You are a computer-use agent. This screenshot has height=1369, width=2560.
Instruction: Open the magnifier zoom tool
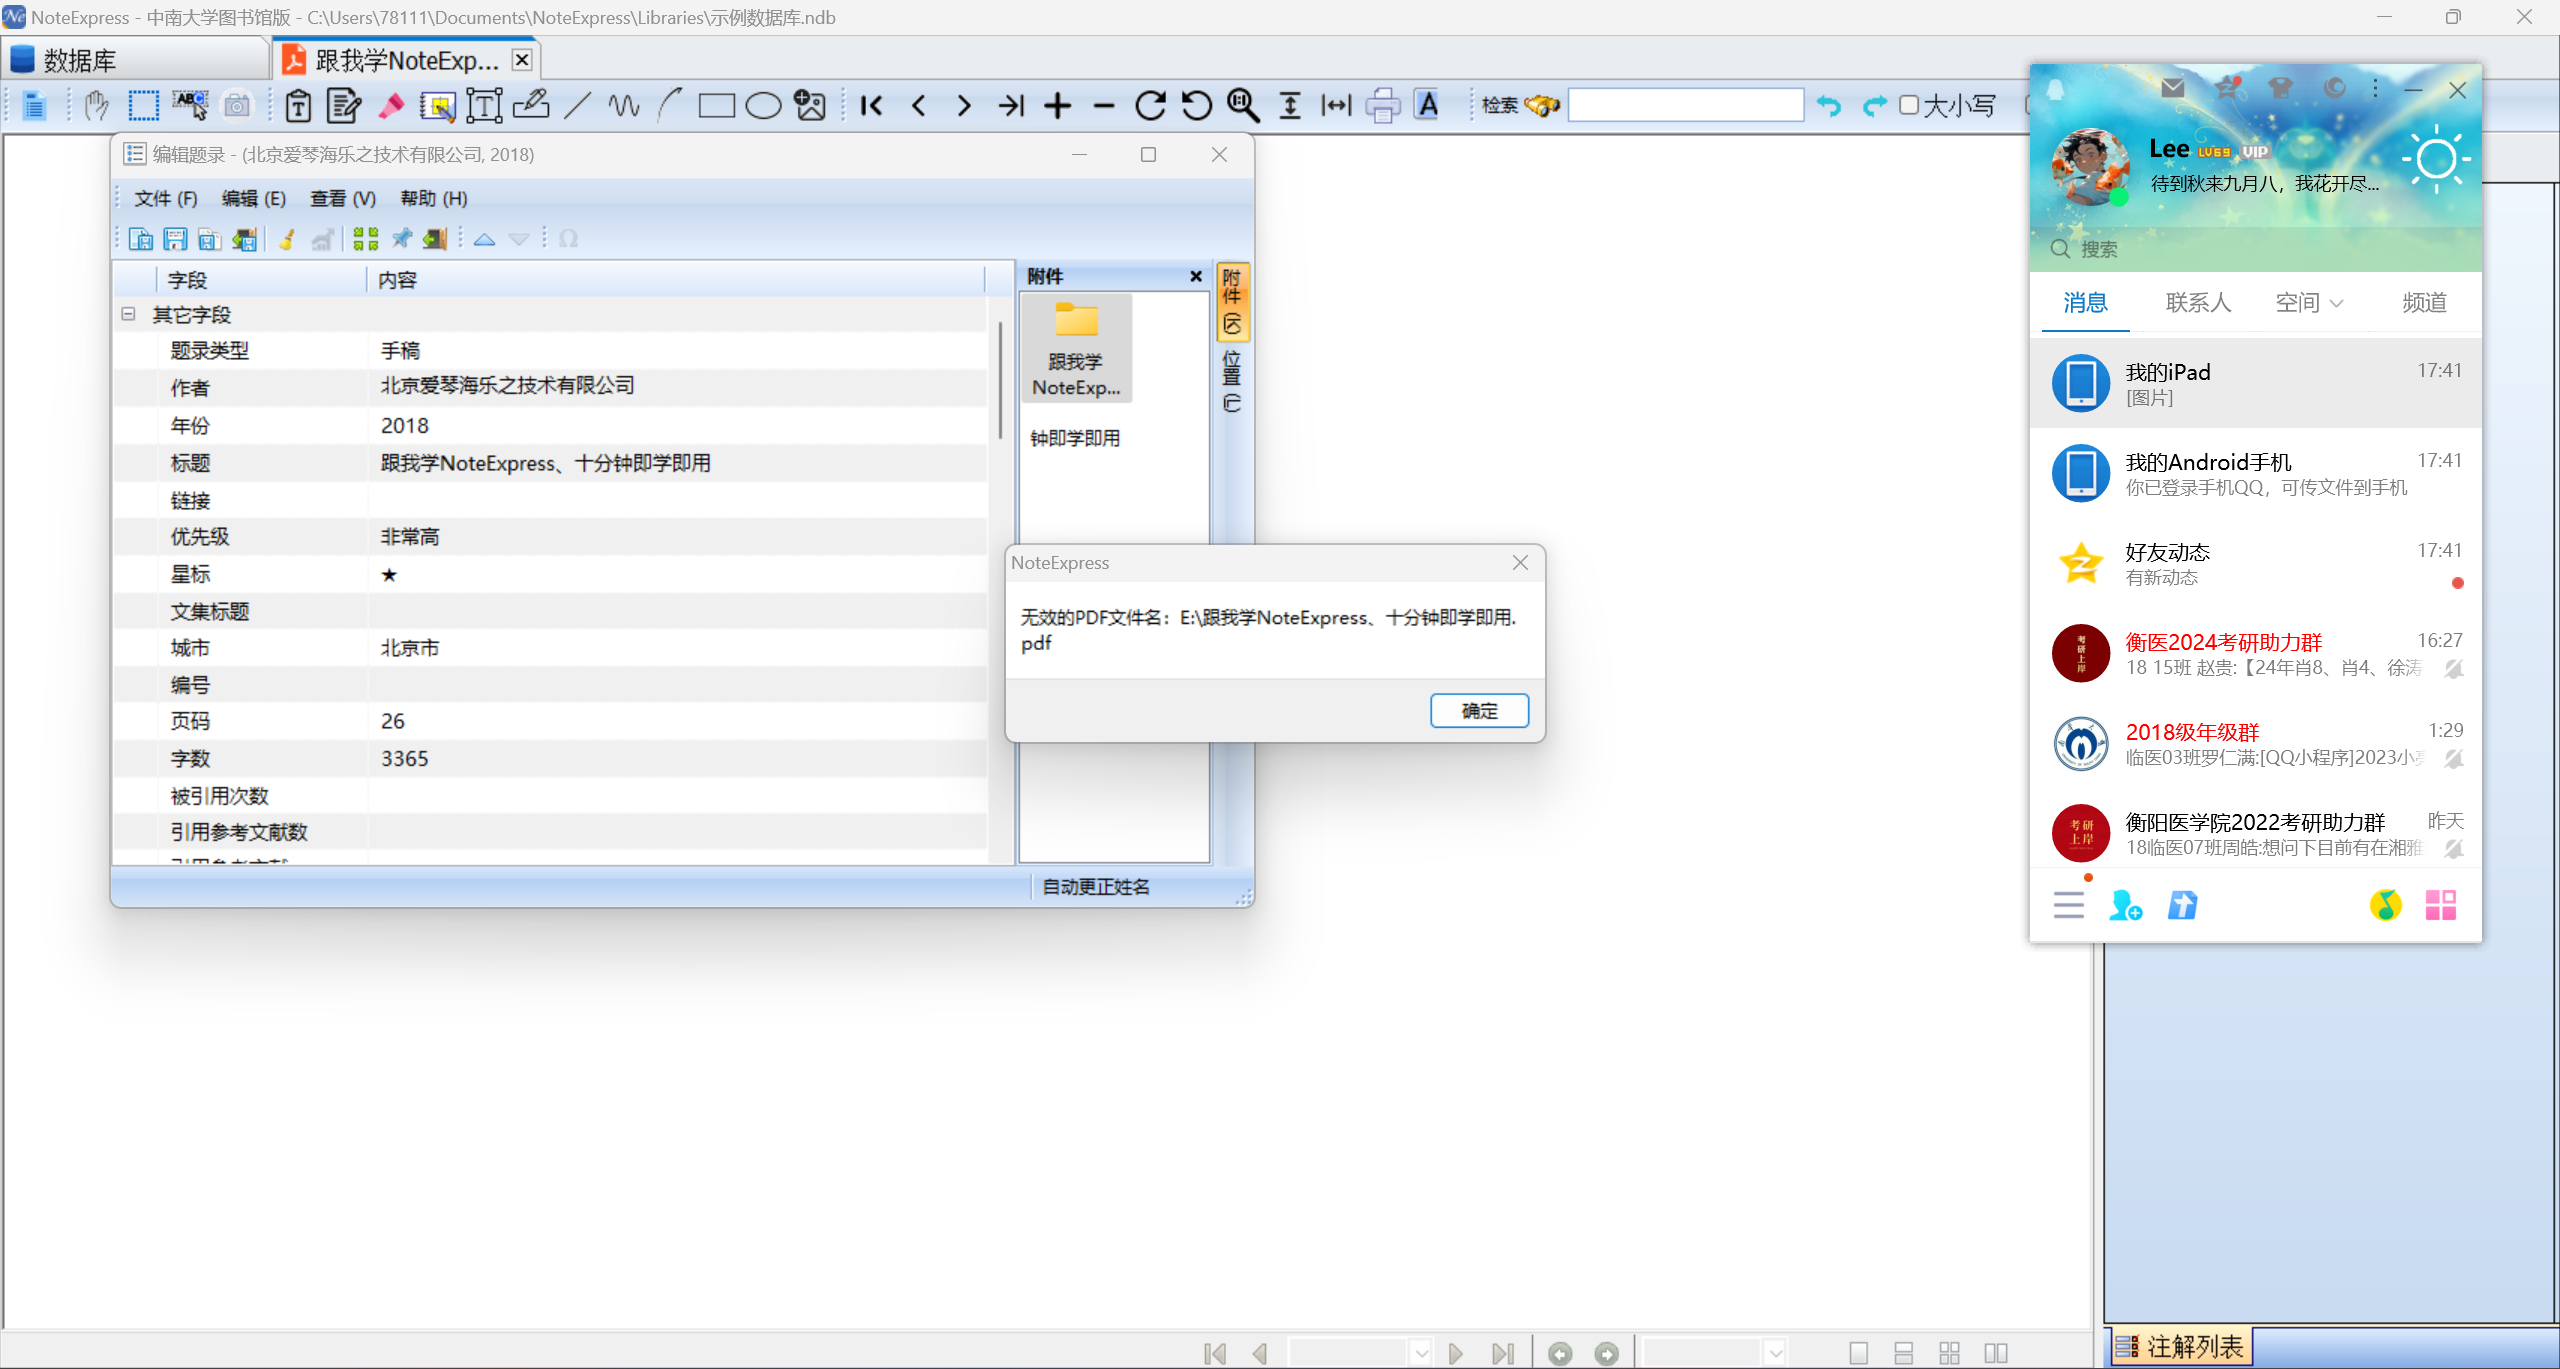point(1243,105)
